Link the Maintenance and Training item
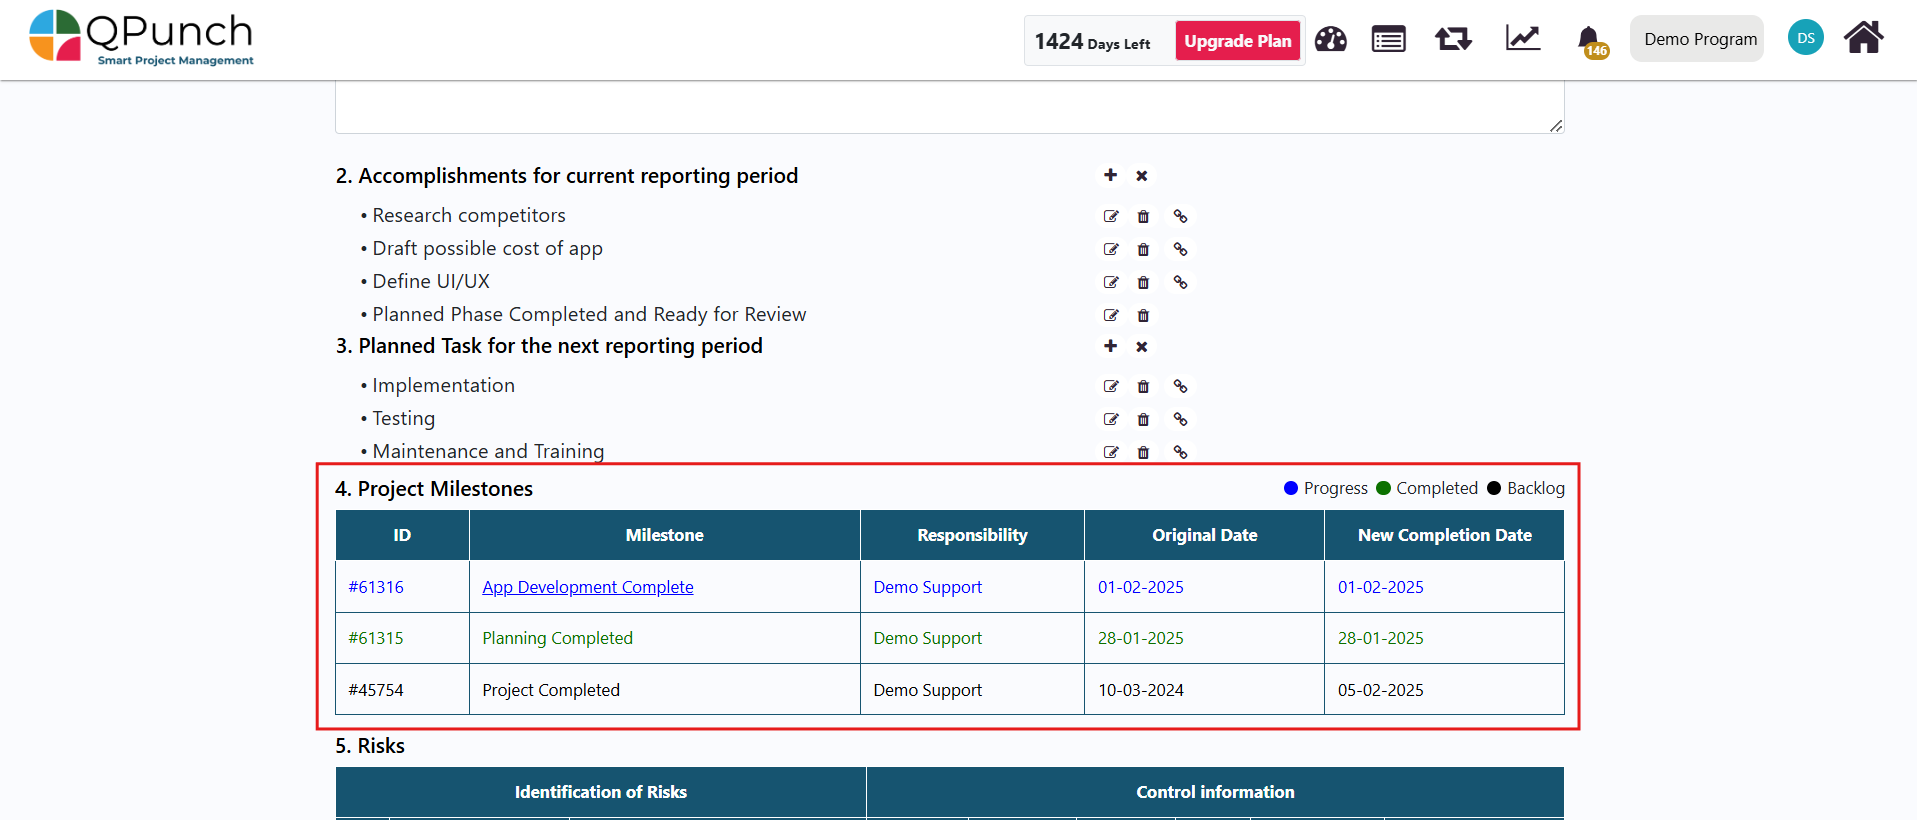 [1180, 452]
